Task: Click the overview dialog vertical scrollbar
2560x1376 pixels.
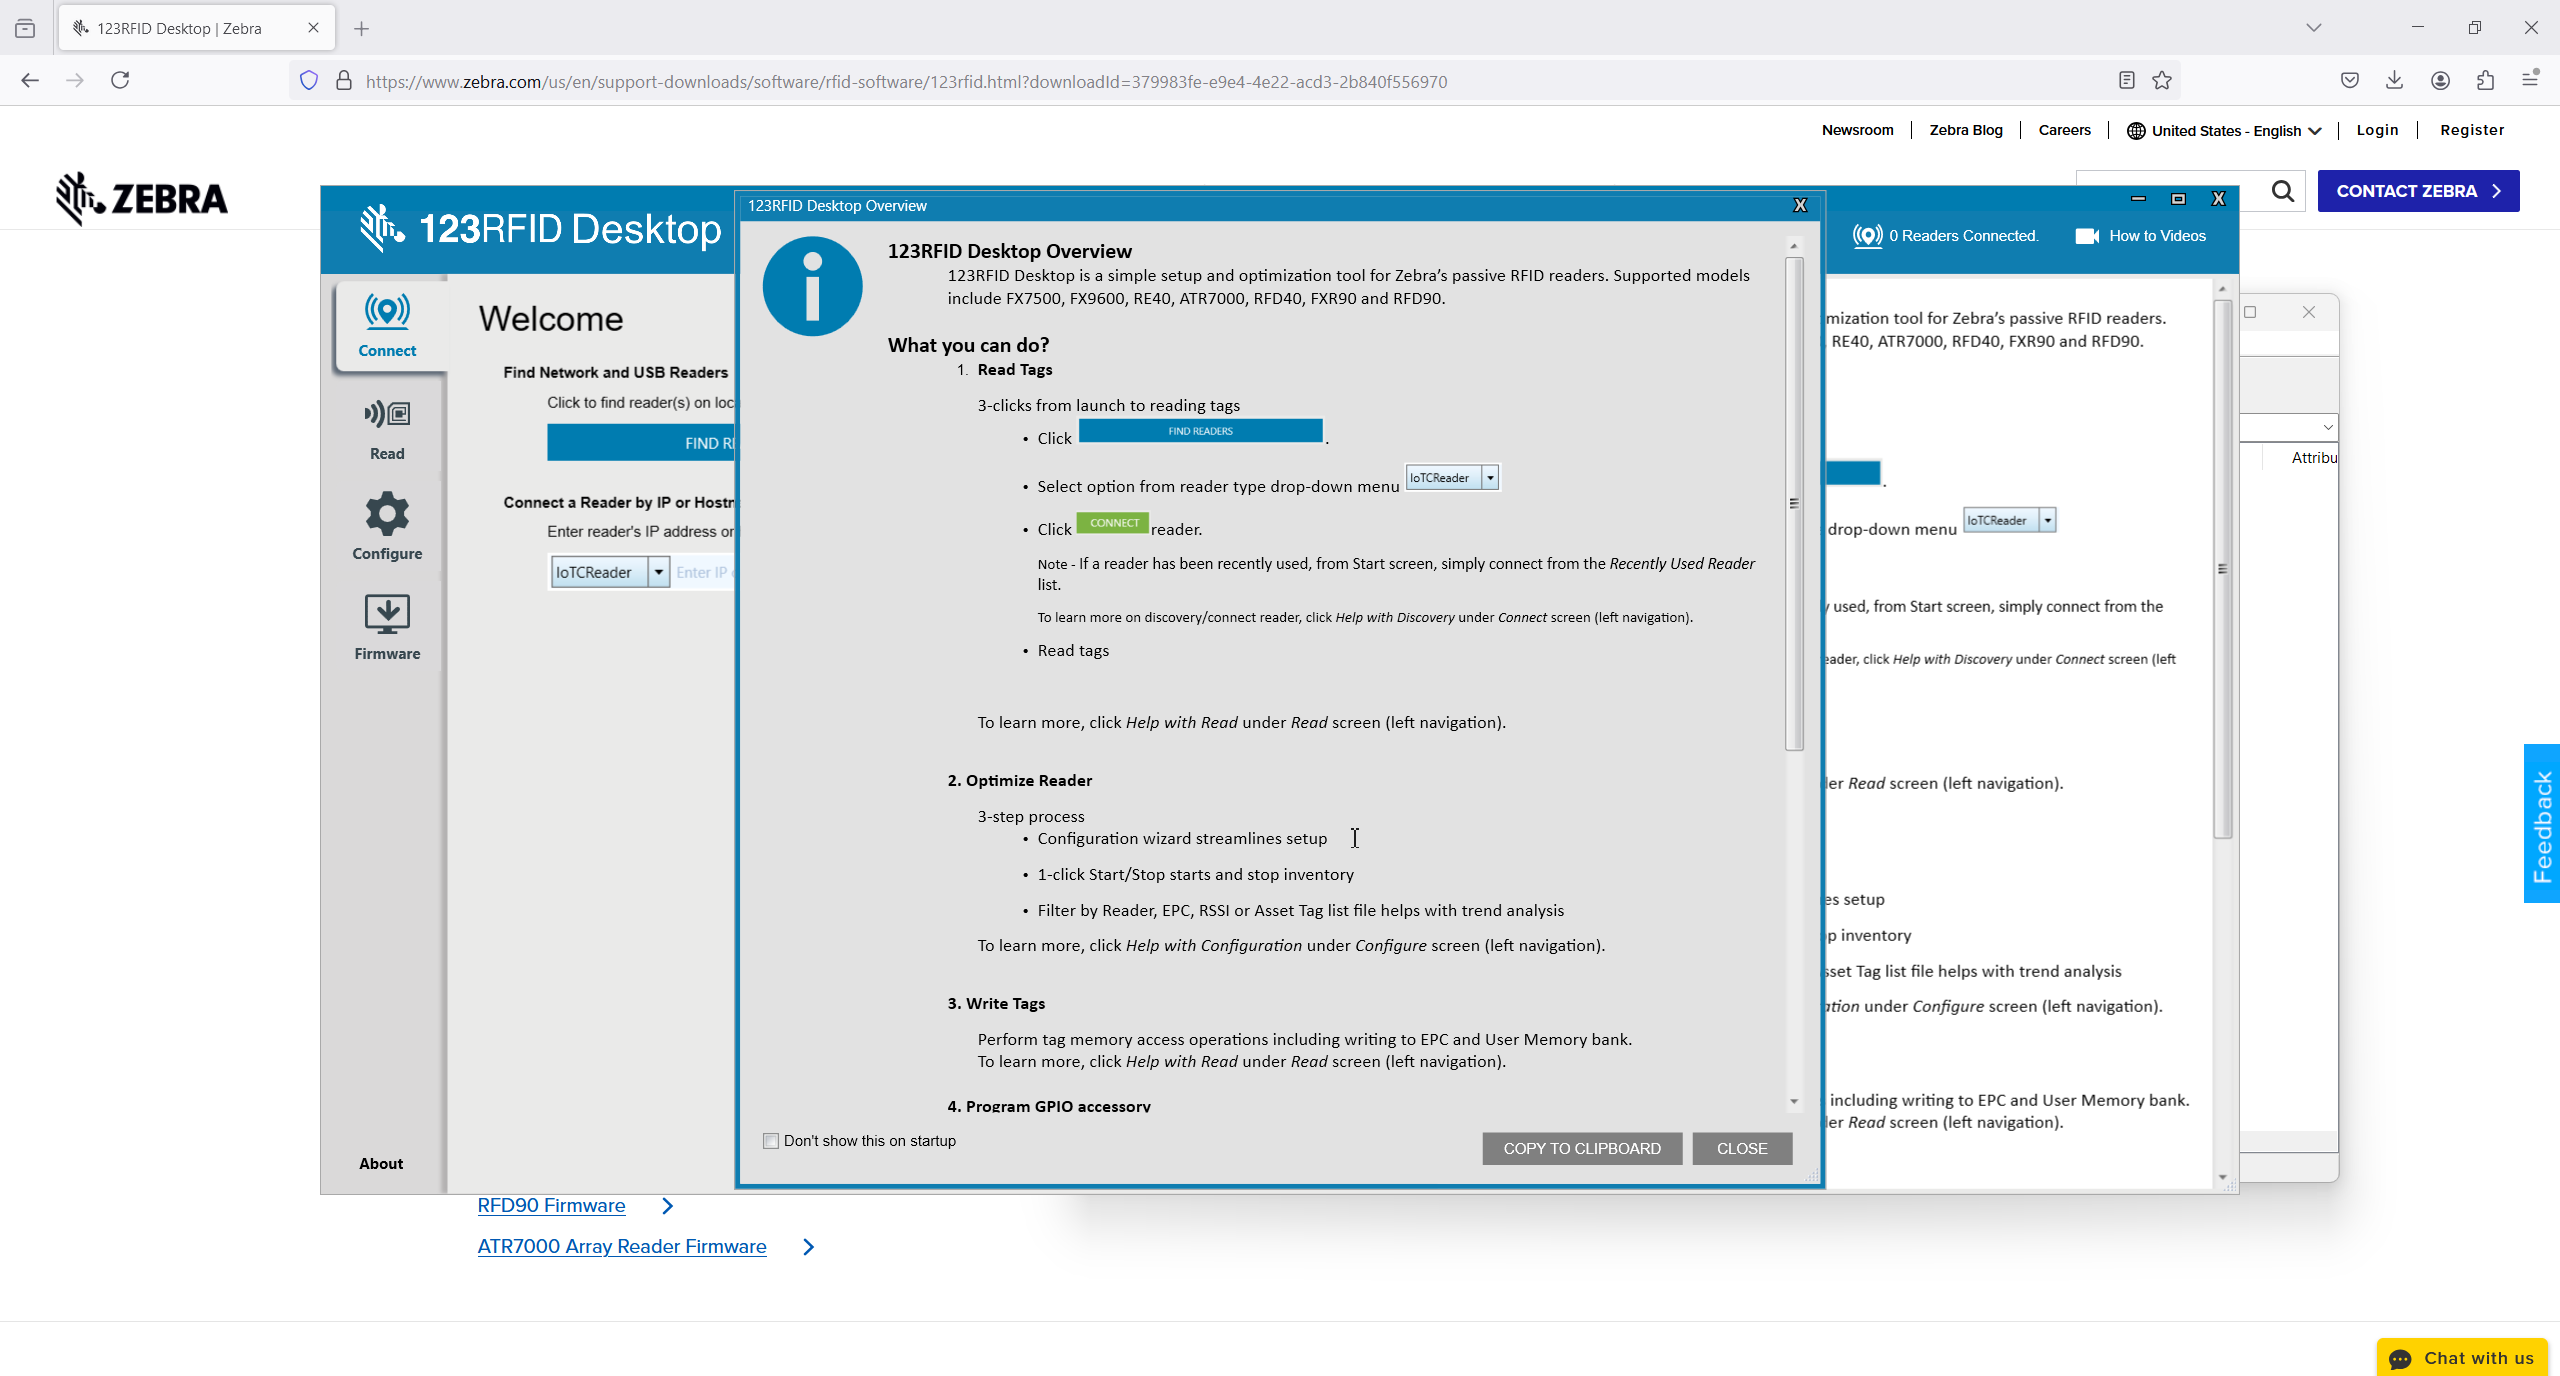Action: pyautogui.click(x=1794, y=503)
